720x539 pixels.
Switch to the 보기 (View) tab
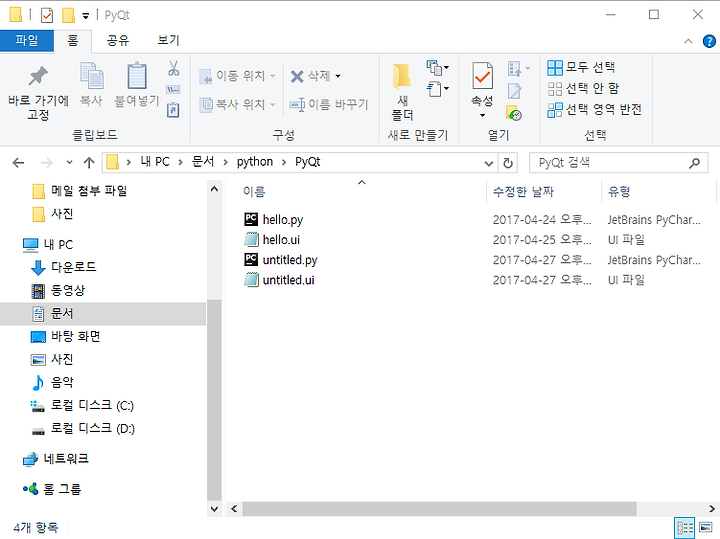[x=168, y=41]
